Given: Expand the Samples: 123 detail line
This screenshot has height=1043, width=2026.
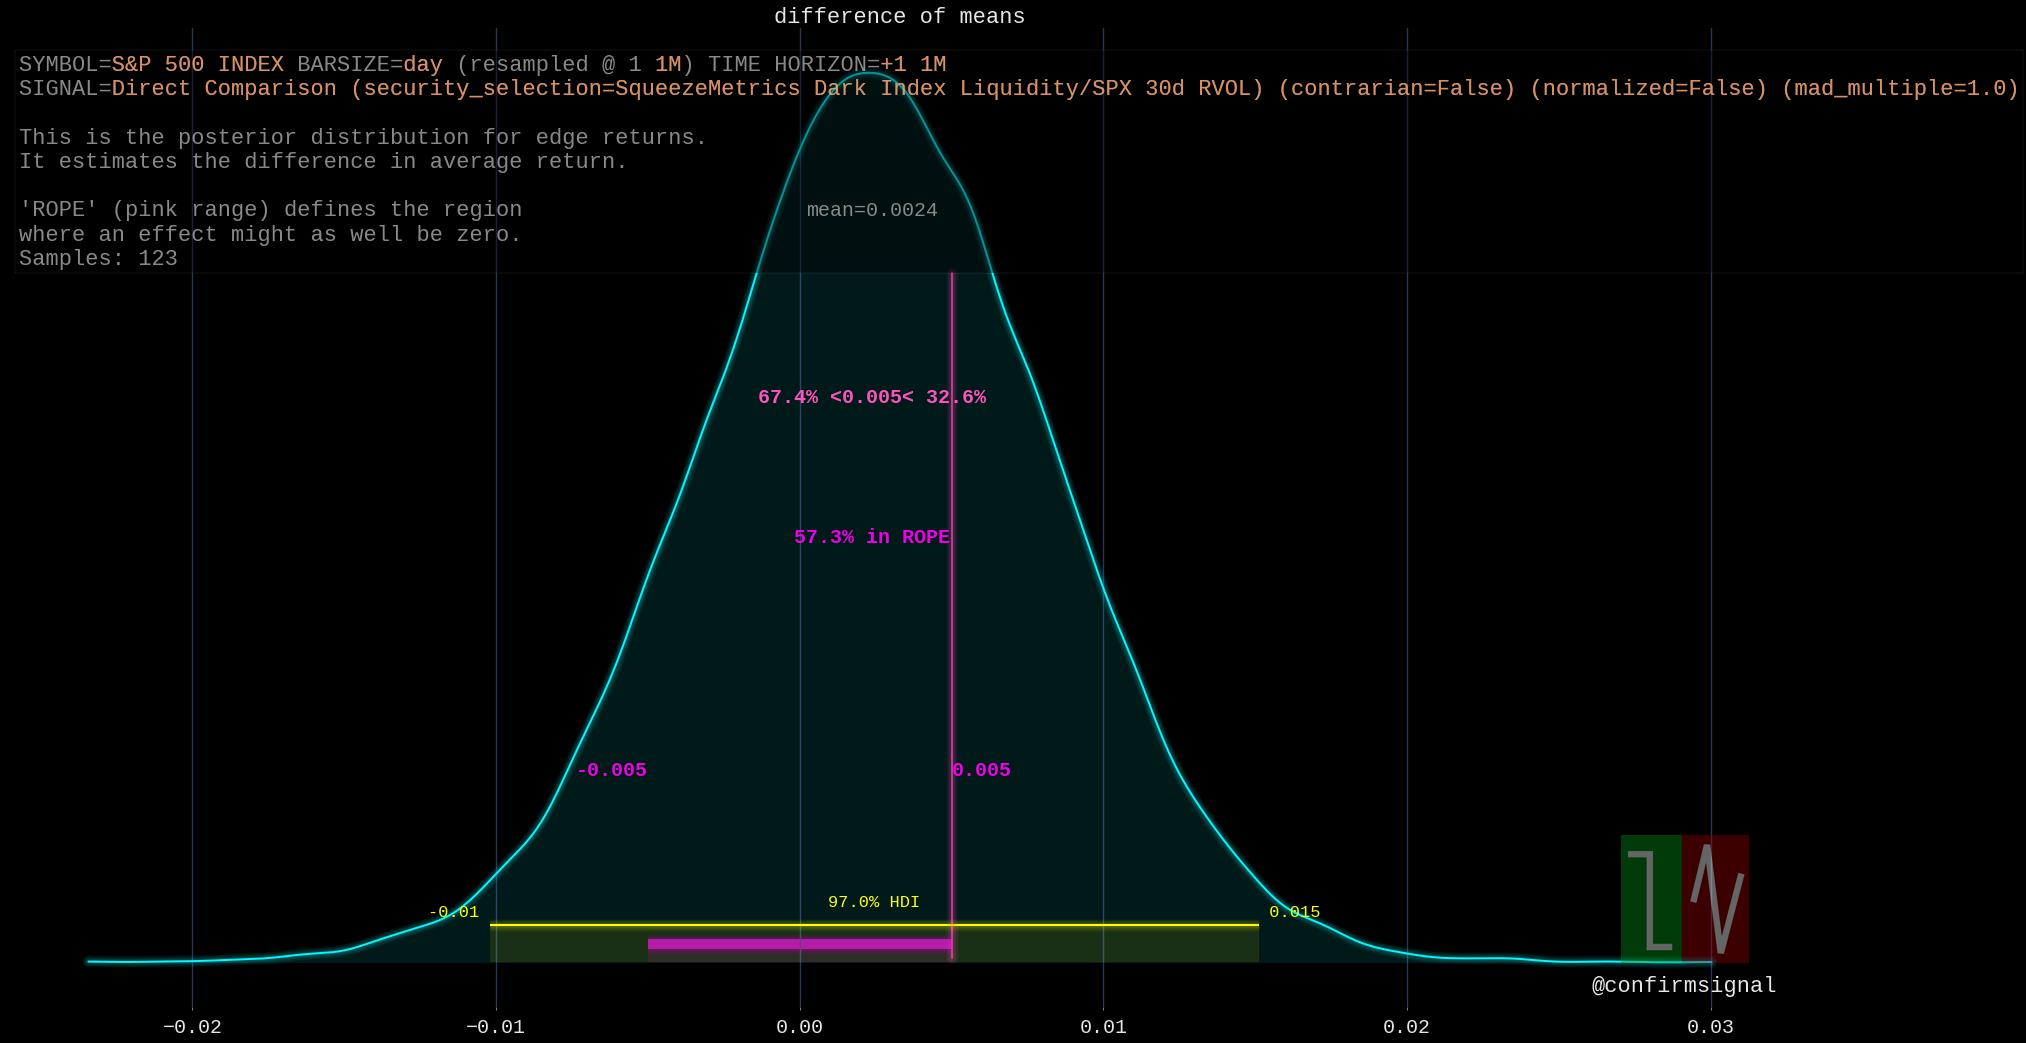Looking at the screenshot, I should (x=97, y=258).
